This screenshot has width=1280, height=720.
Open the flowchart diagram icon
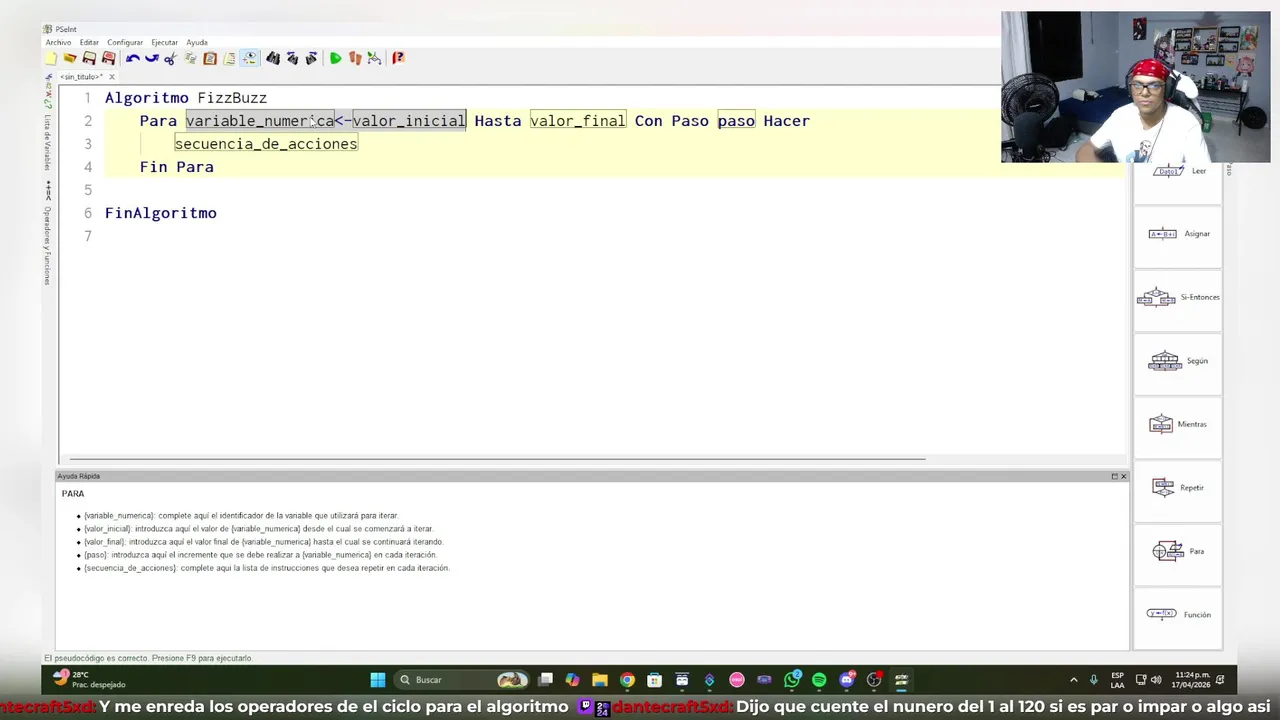pyautogui.click(x=374, y=58)
